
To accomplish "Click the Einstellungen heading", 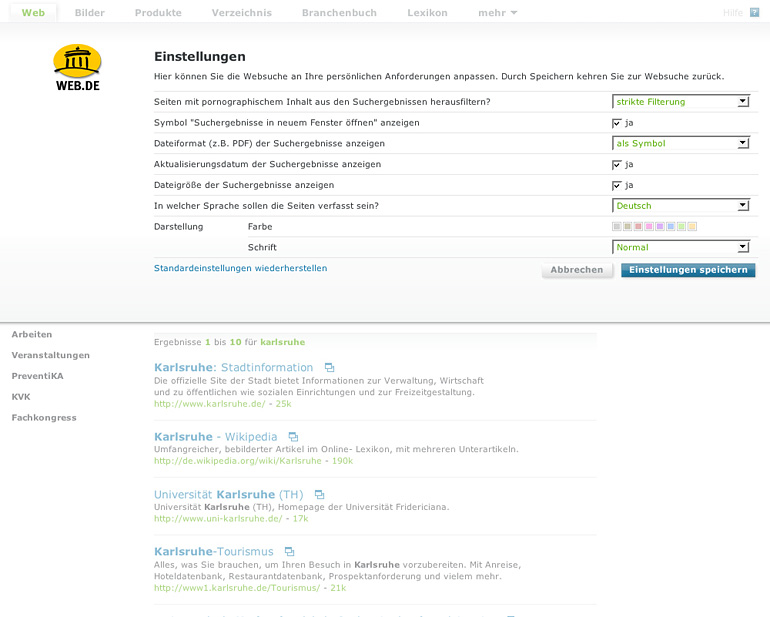I will pos(200,56).
